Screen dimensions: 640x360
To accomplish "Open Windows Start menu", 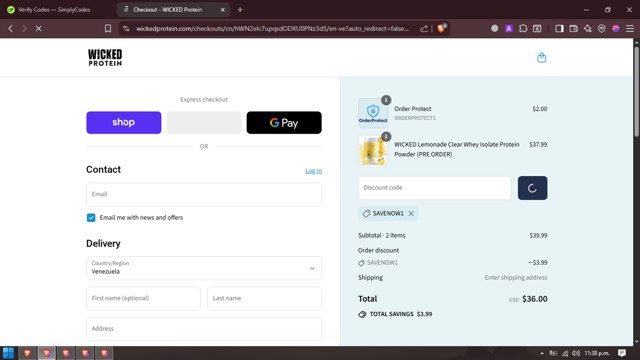I will [x=9, y=353].
